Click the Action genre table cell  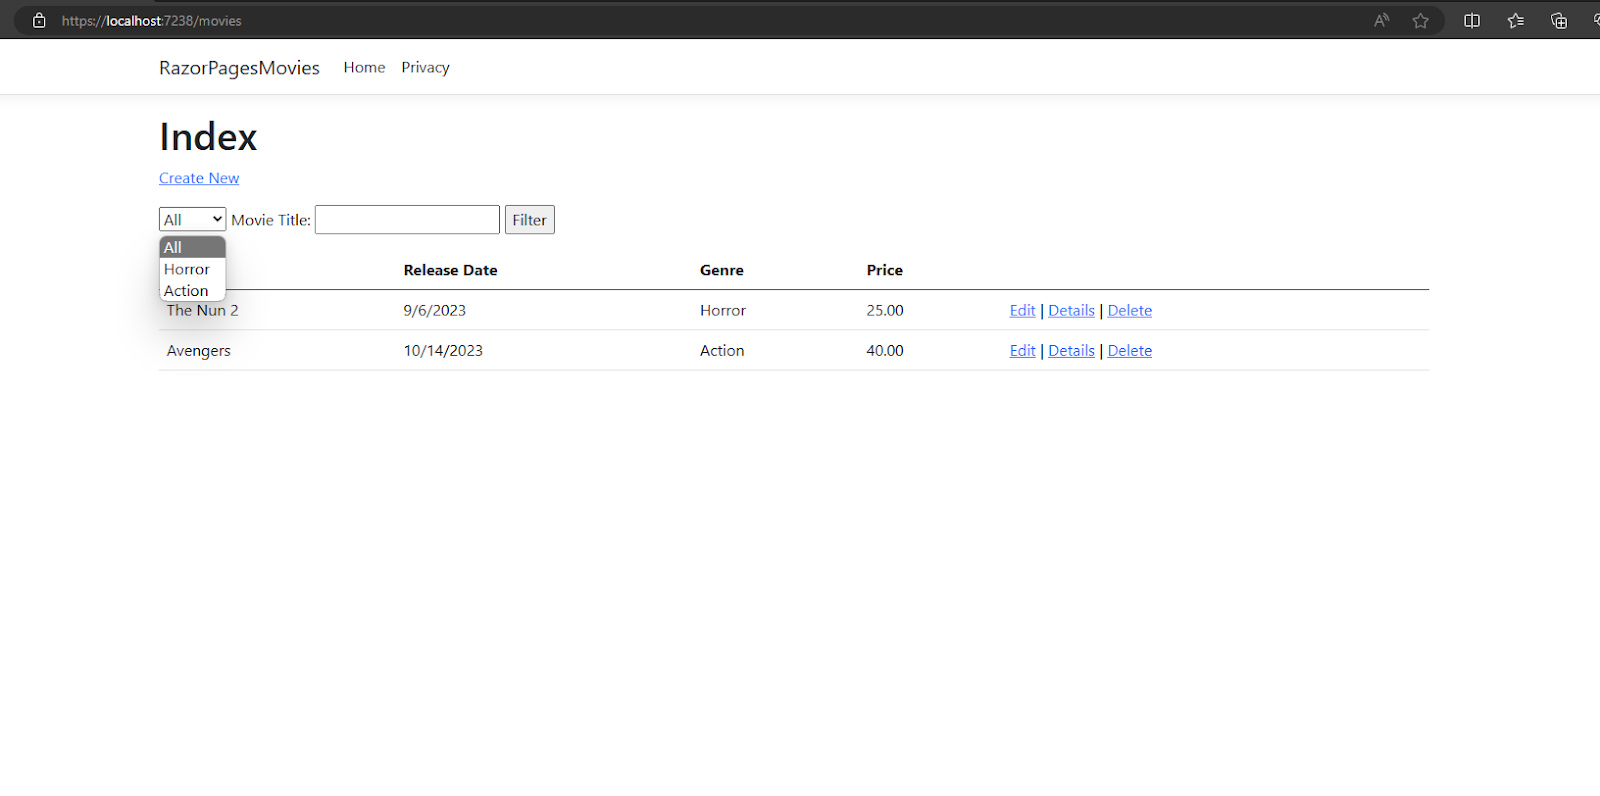click(722, 350)
